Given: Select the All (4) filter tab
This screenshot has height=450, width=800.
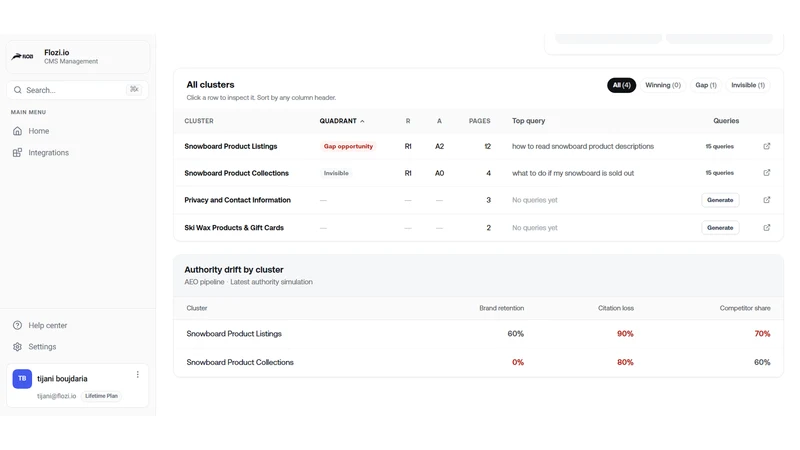Looking at the screenshot, I should coord(621,85).
